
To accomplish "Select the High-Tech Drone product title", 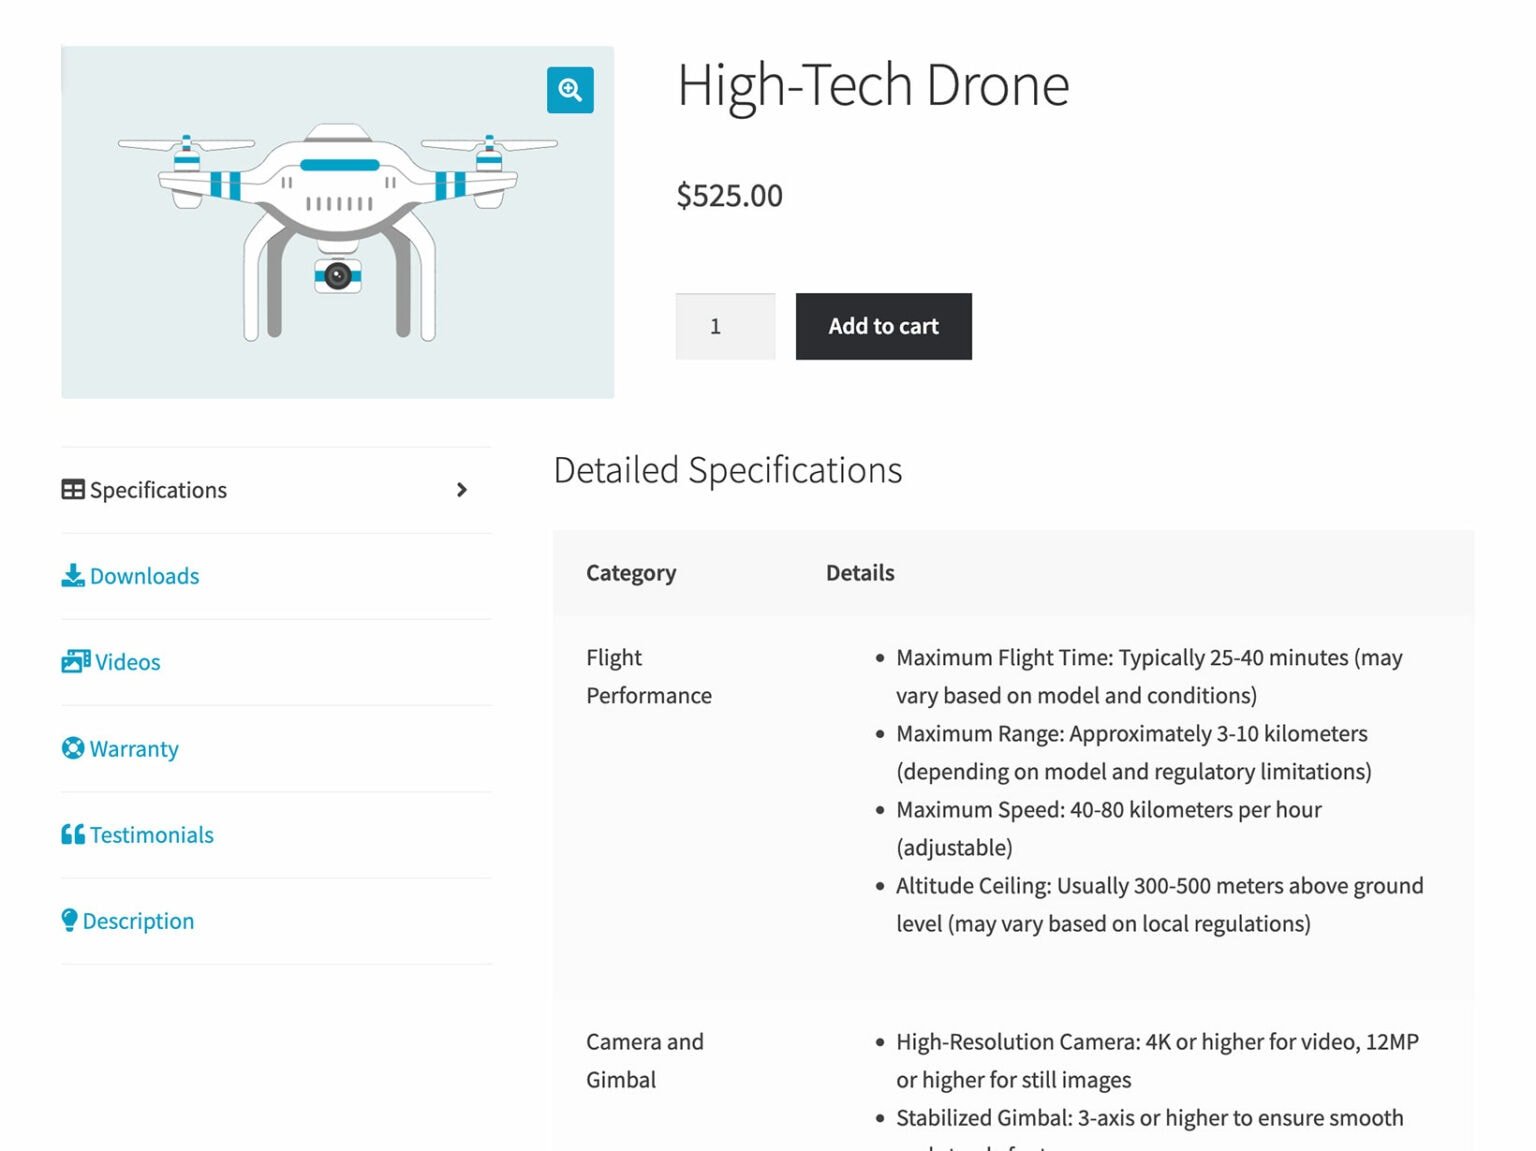I will pos(873,85).
